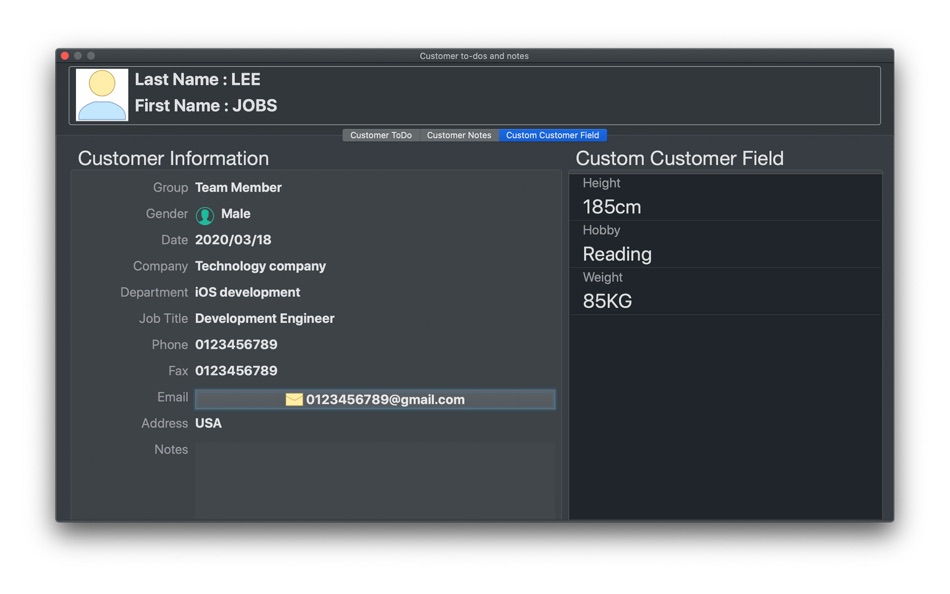Close the window with the red button
The width and height of the screenshot is (950, 594).
pyautogui.click(x=65, y=56)
